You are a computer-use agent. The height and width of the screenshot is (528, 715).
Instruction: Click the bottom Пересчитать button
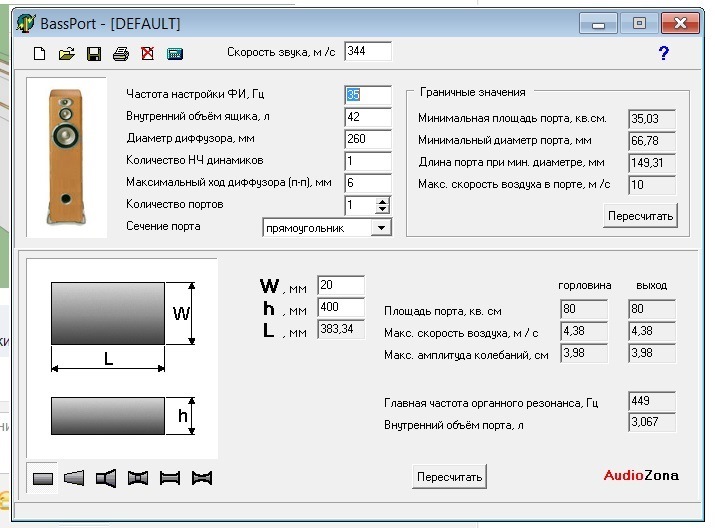449,477
